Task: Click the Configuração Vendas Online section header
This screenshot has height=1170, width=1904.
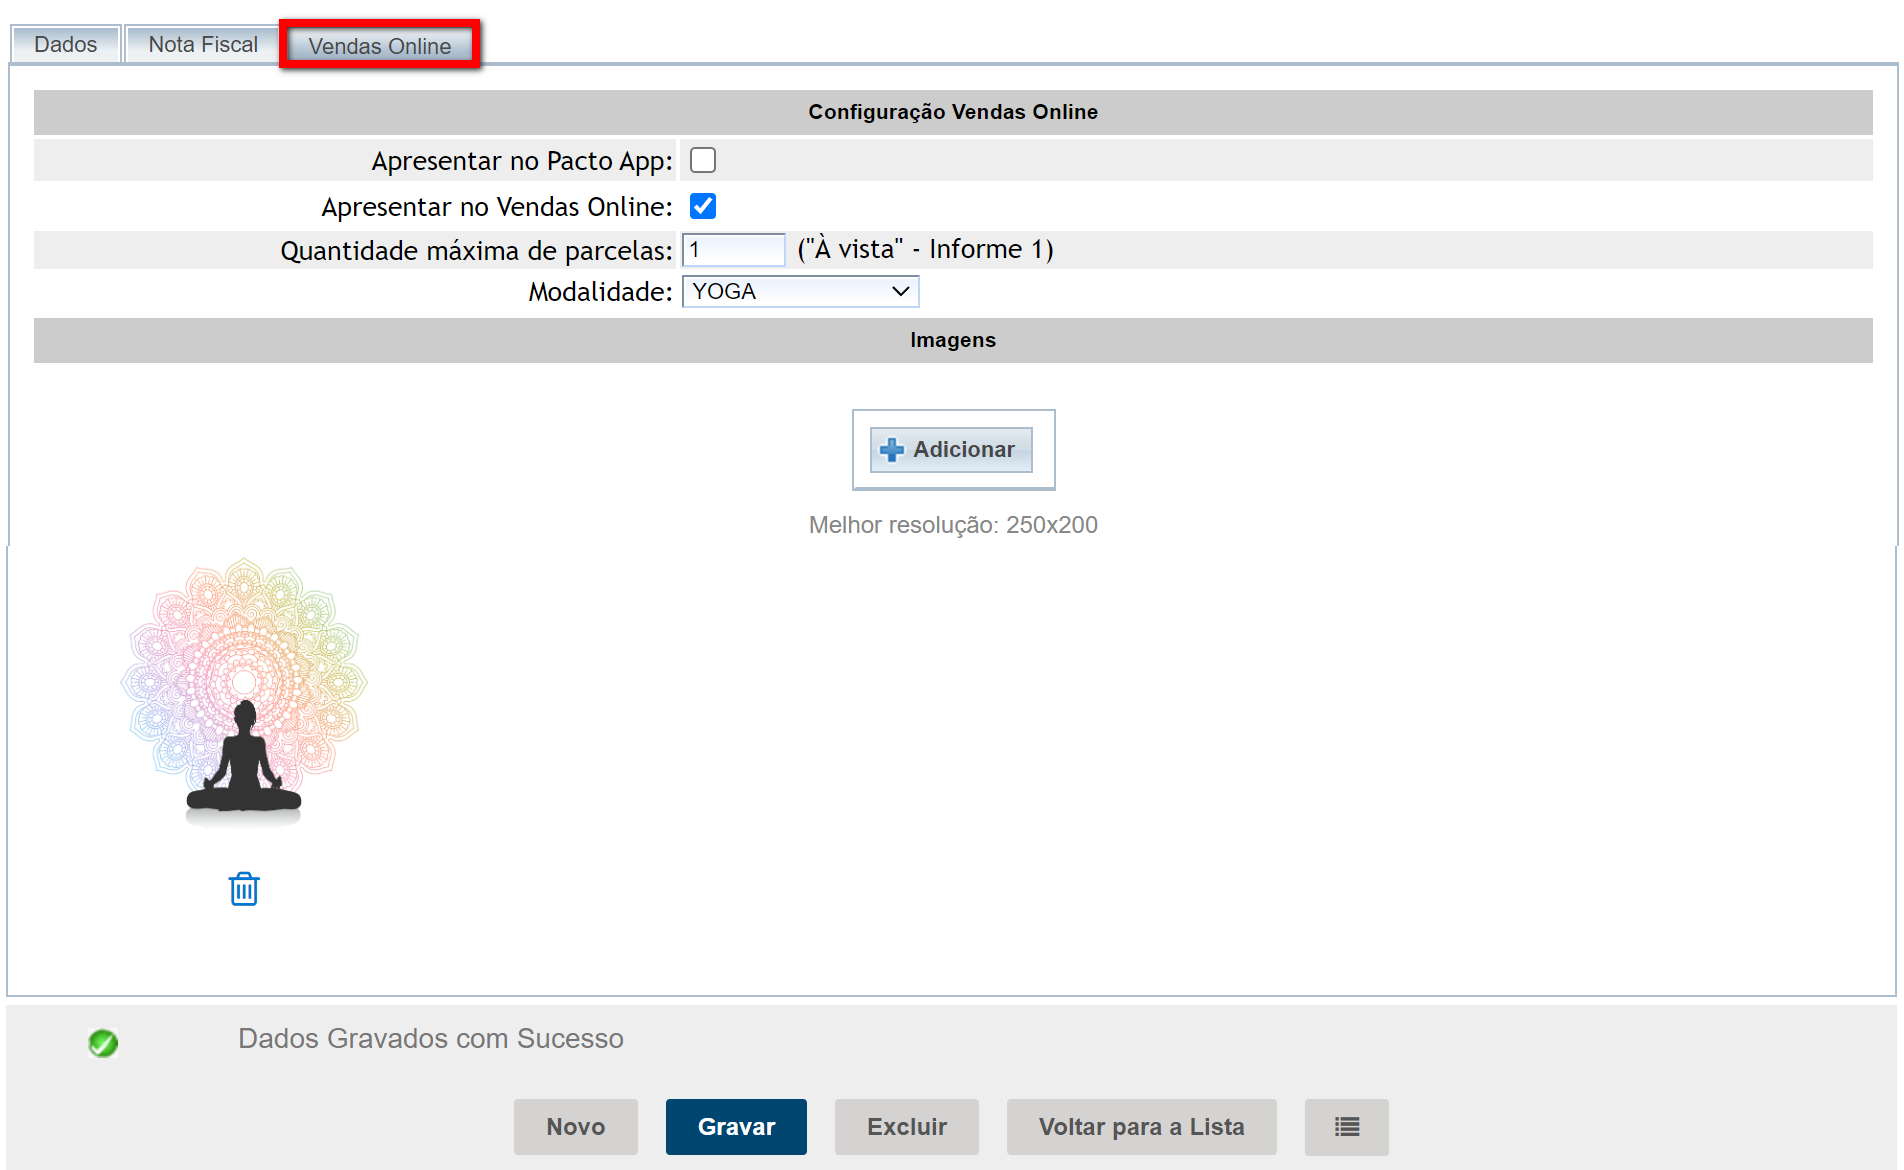Action: 952,112
